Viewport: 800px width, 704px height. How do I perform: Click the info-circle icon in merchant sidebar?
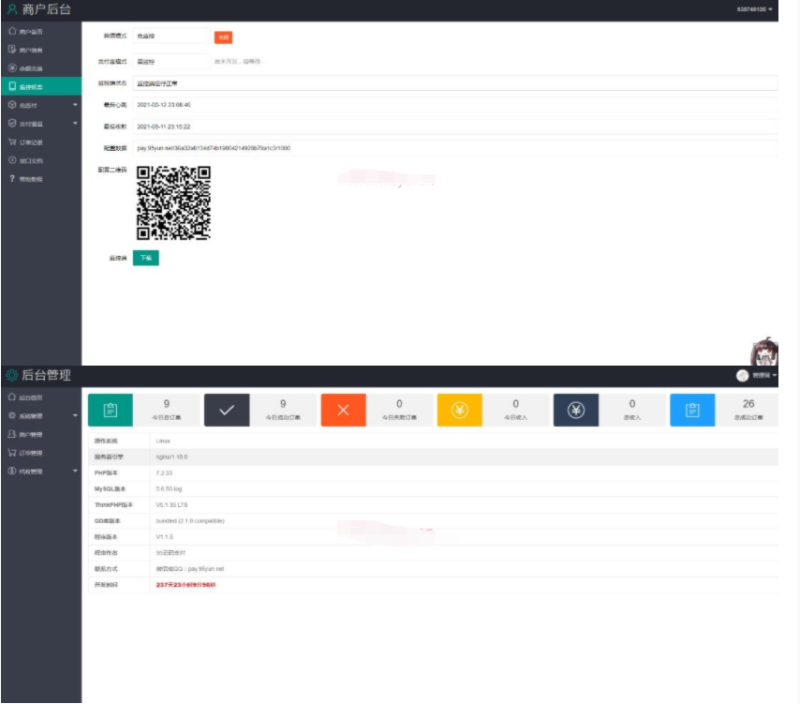tap(12, 160)
